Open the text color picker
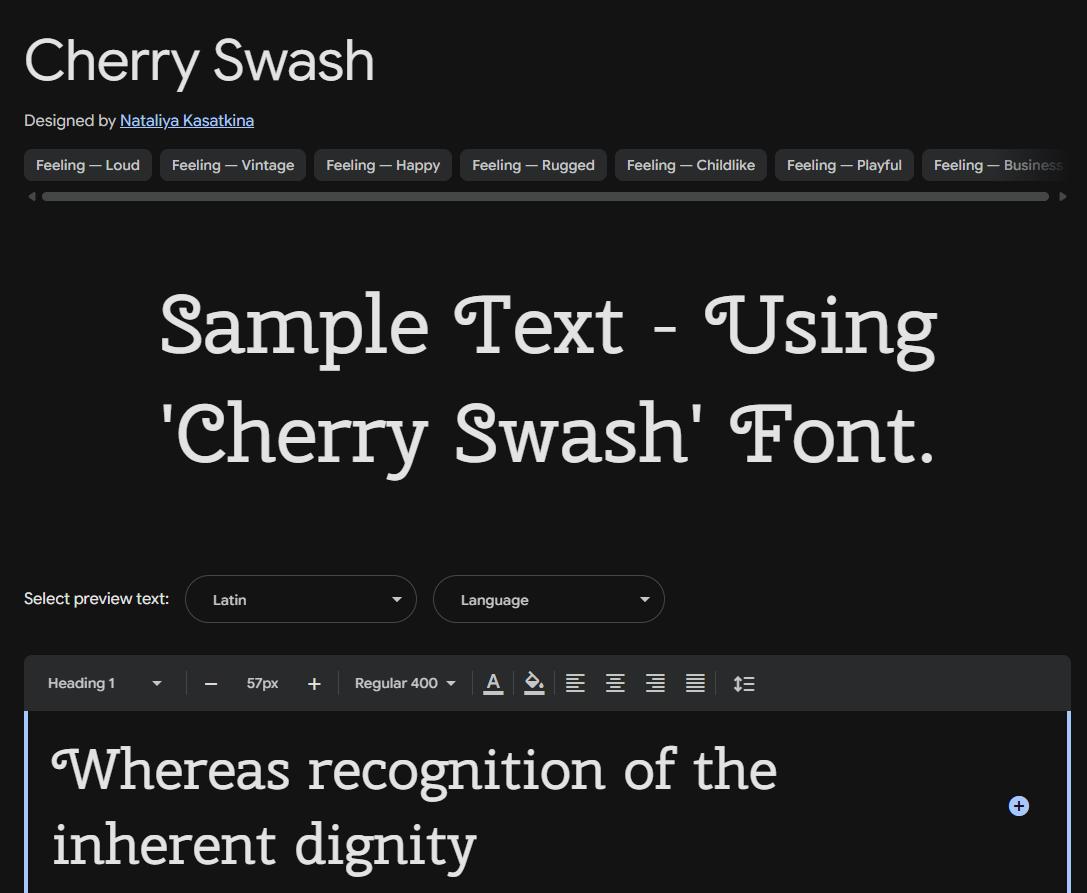 [x=493, y=684]
